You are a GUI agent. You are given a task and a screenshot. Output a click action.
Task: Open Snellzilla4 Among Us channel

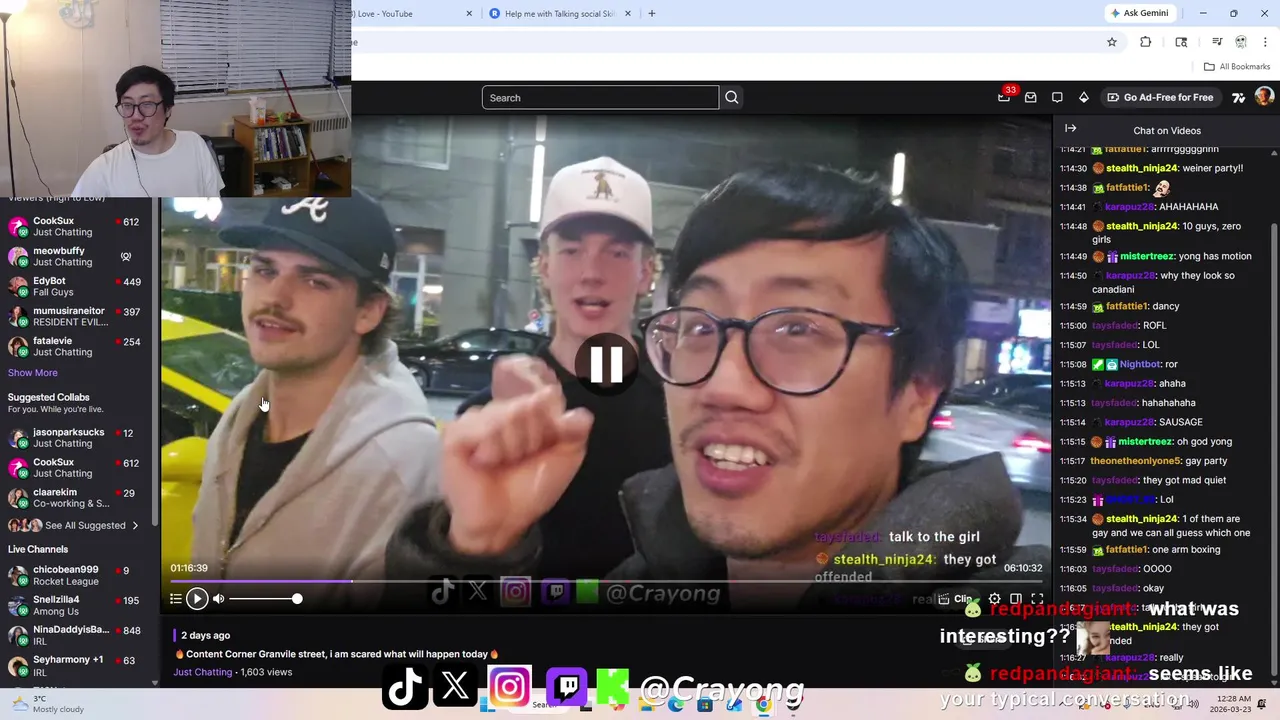(75, 605)
